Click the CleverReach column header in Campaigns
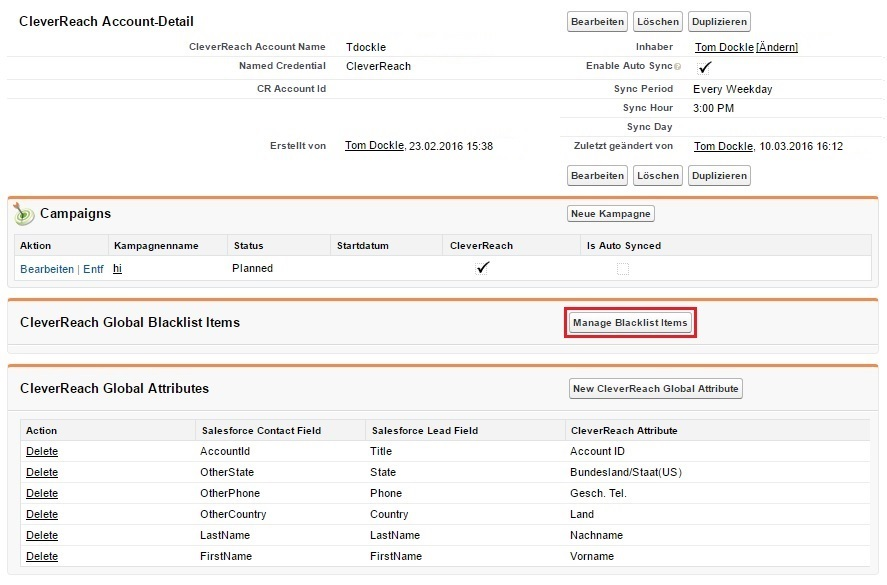 click(x=481, y=246)
